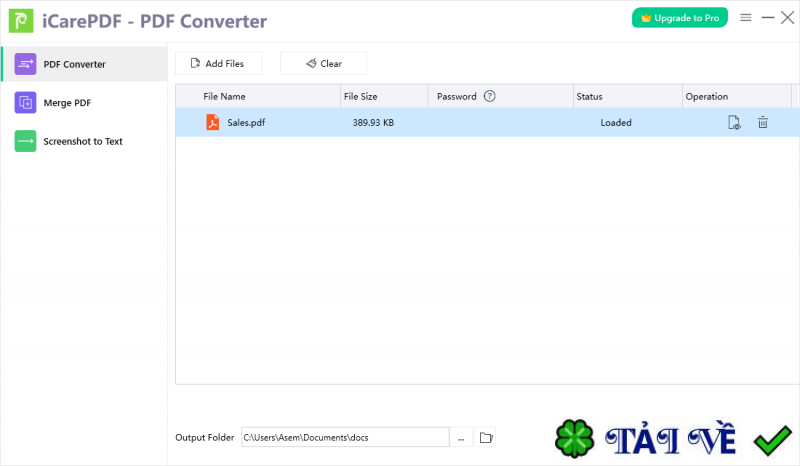The image size is (800, 466).
Task: Click the Merge PDF sidebar icon
Action: [x=25, y=103]
